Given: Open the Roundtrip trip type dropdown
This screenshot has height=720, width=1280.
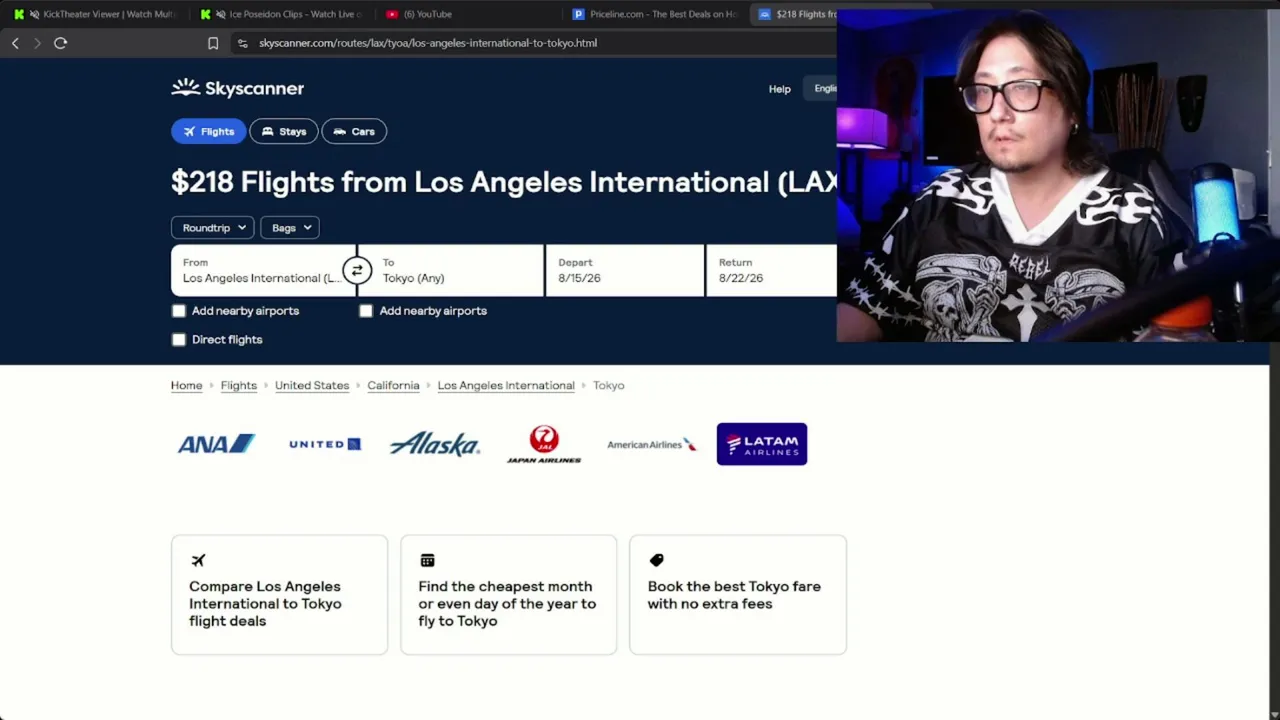Looking at the screenshot, I should (213, 228).
